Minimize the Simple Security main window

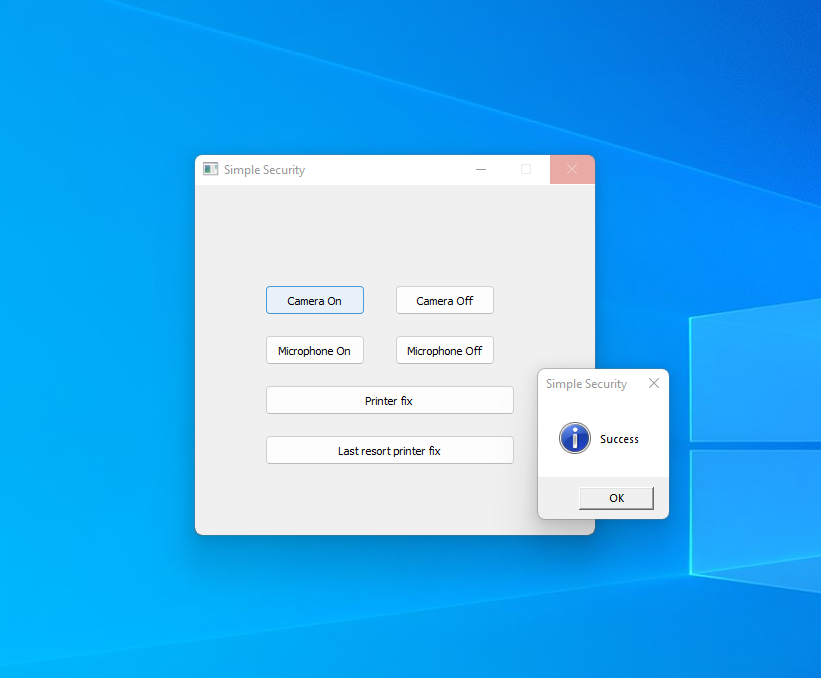point(481,169)
